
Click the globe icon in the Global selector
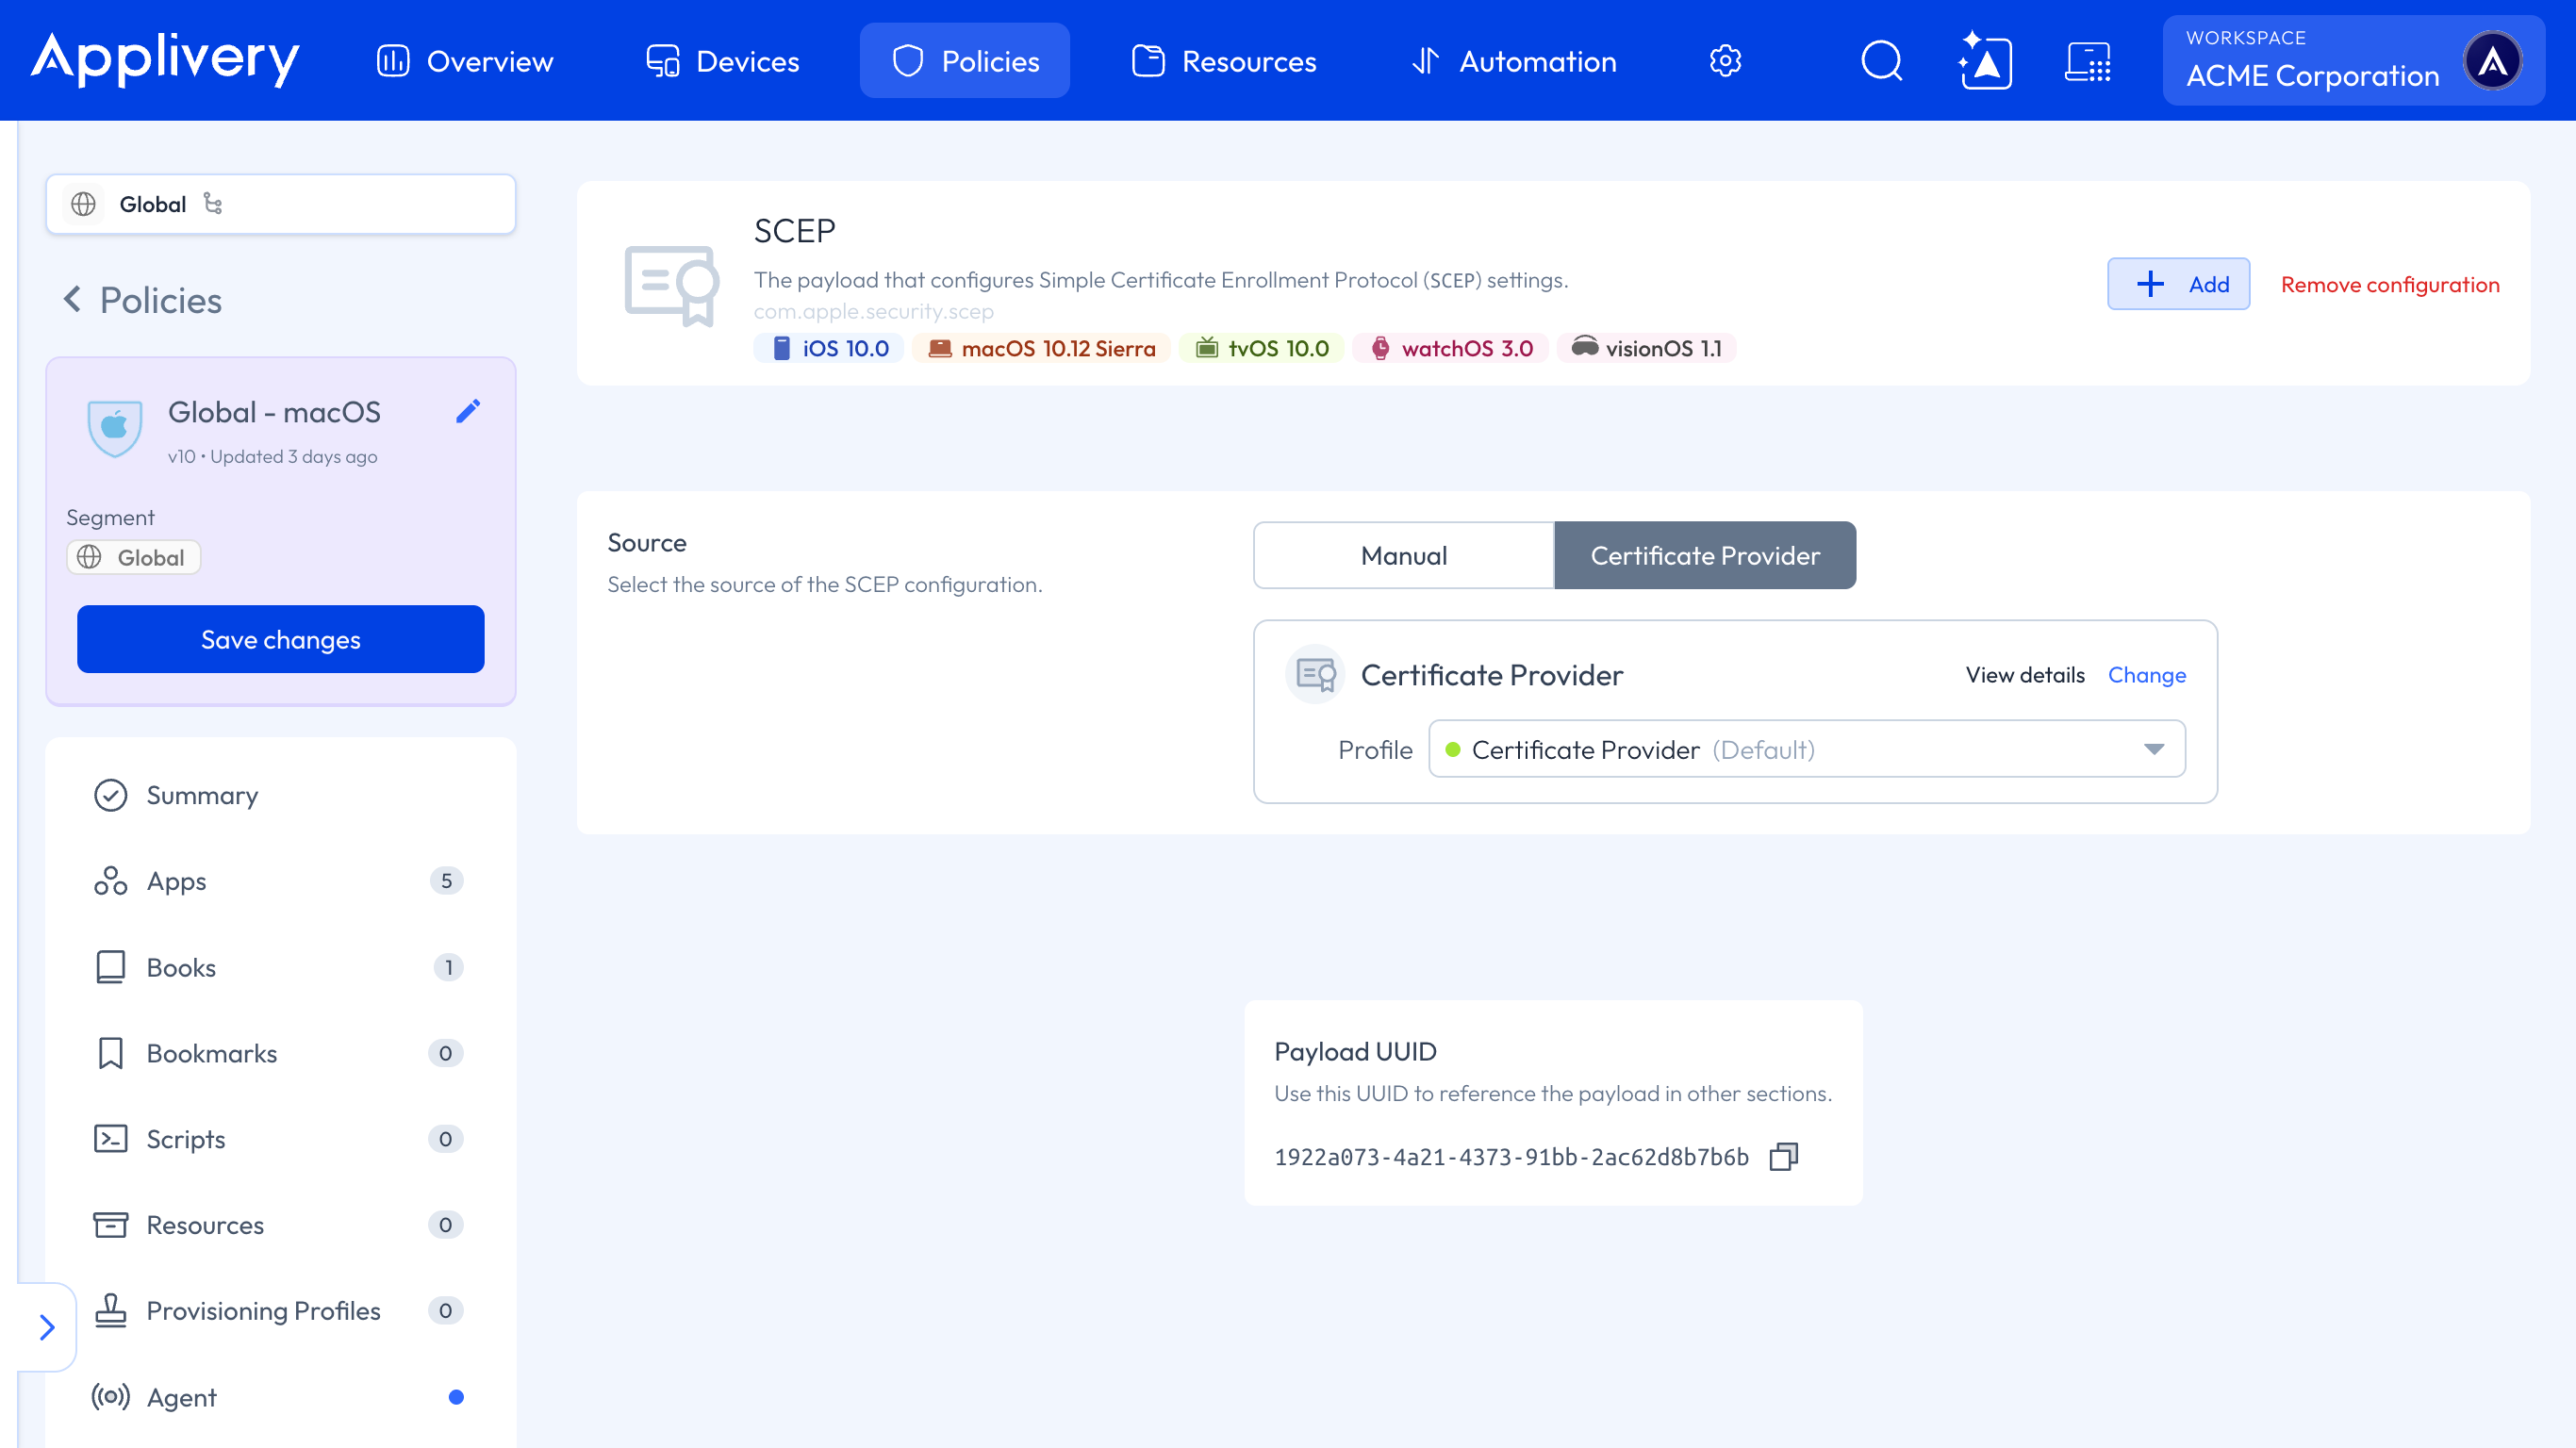[84, 204]
